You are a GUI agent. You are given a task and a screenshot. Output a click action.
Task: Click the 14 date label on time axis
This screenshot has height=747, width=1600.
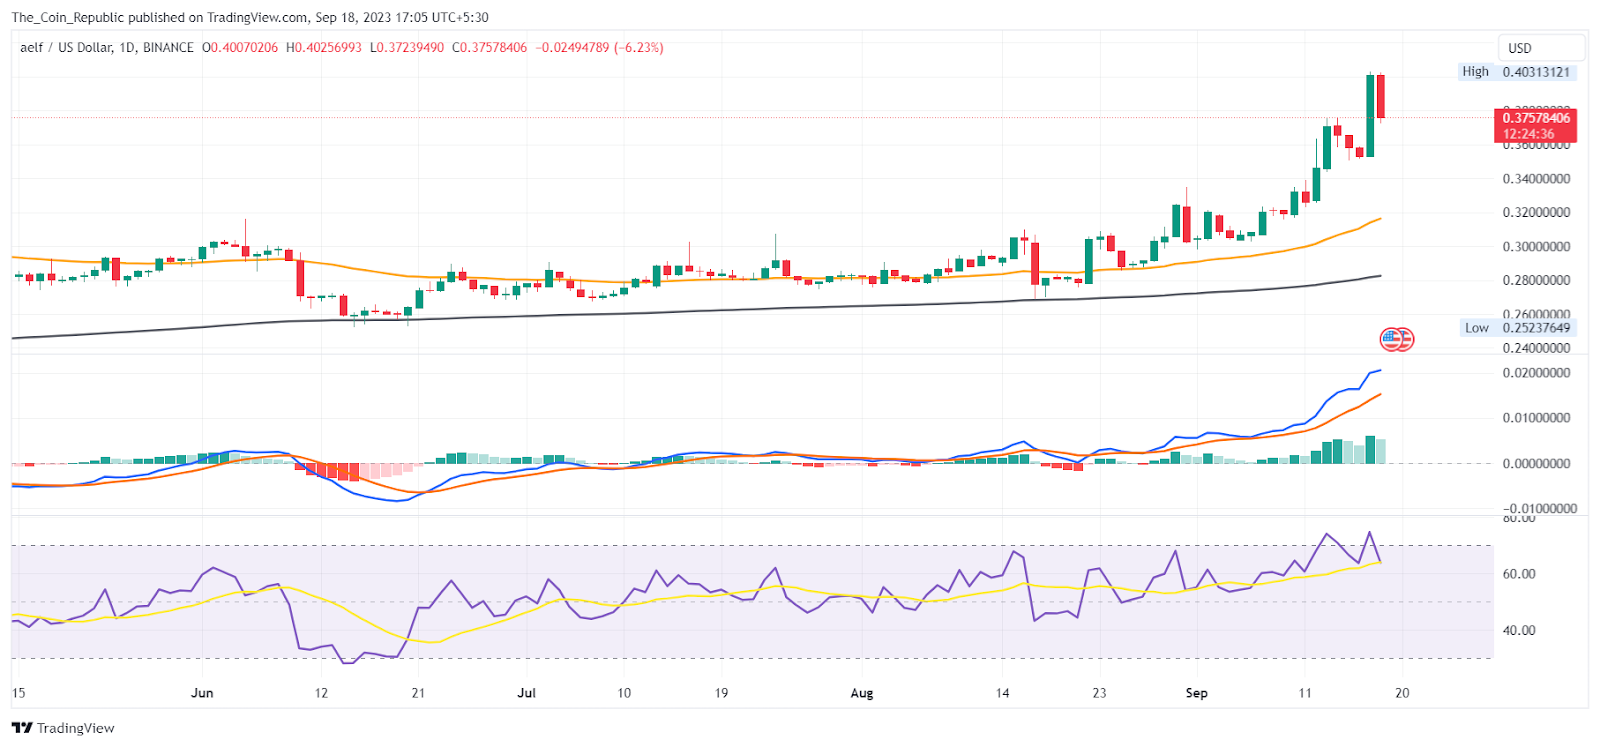1002,693
